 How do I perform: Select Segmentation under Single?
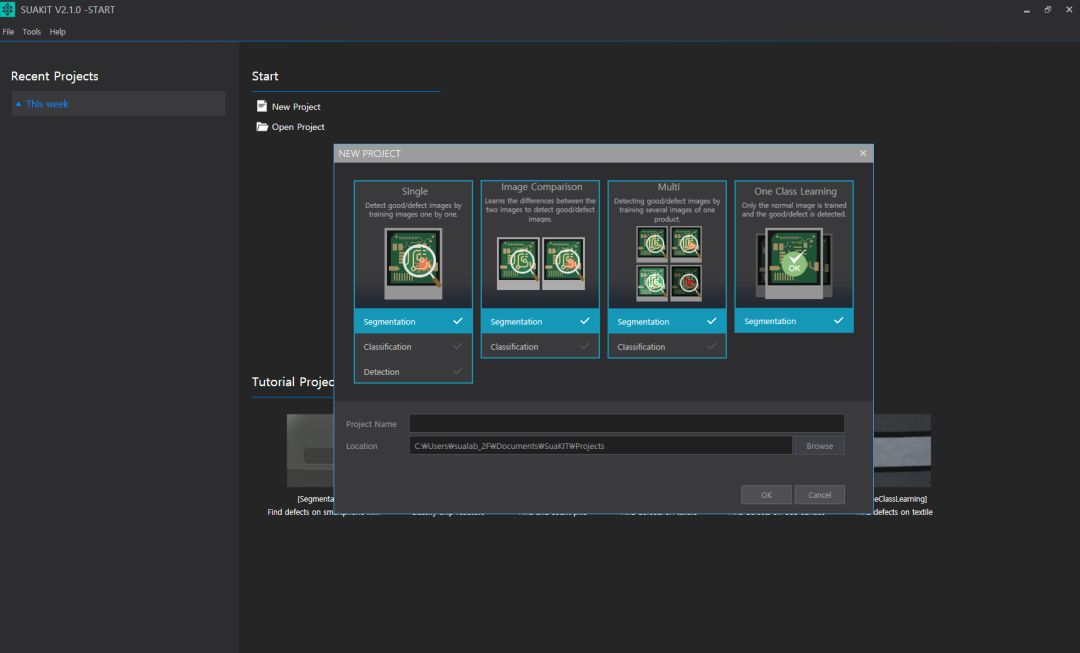point(413,322)
